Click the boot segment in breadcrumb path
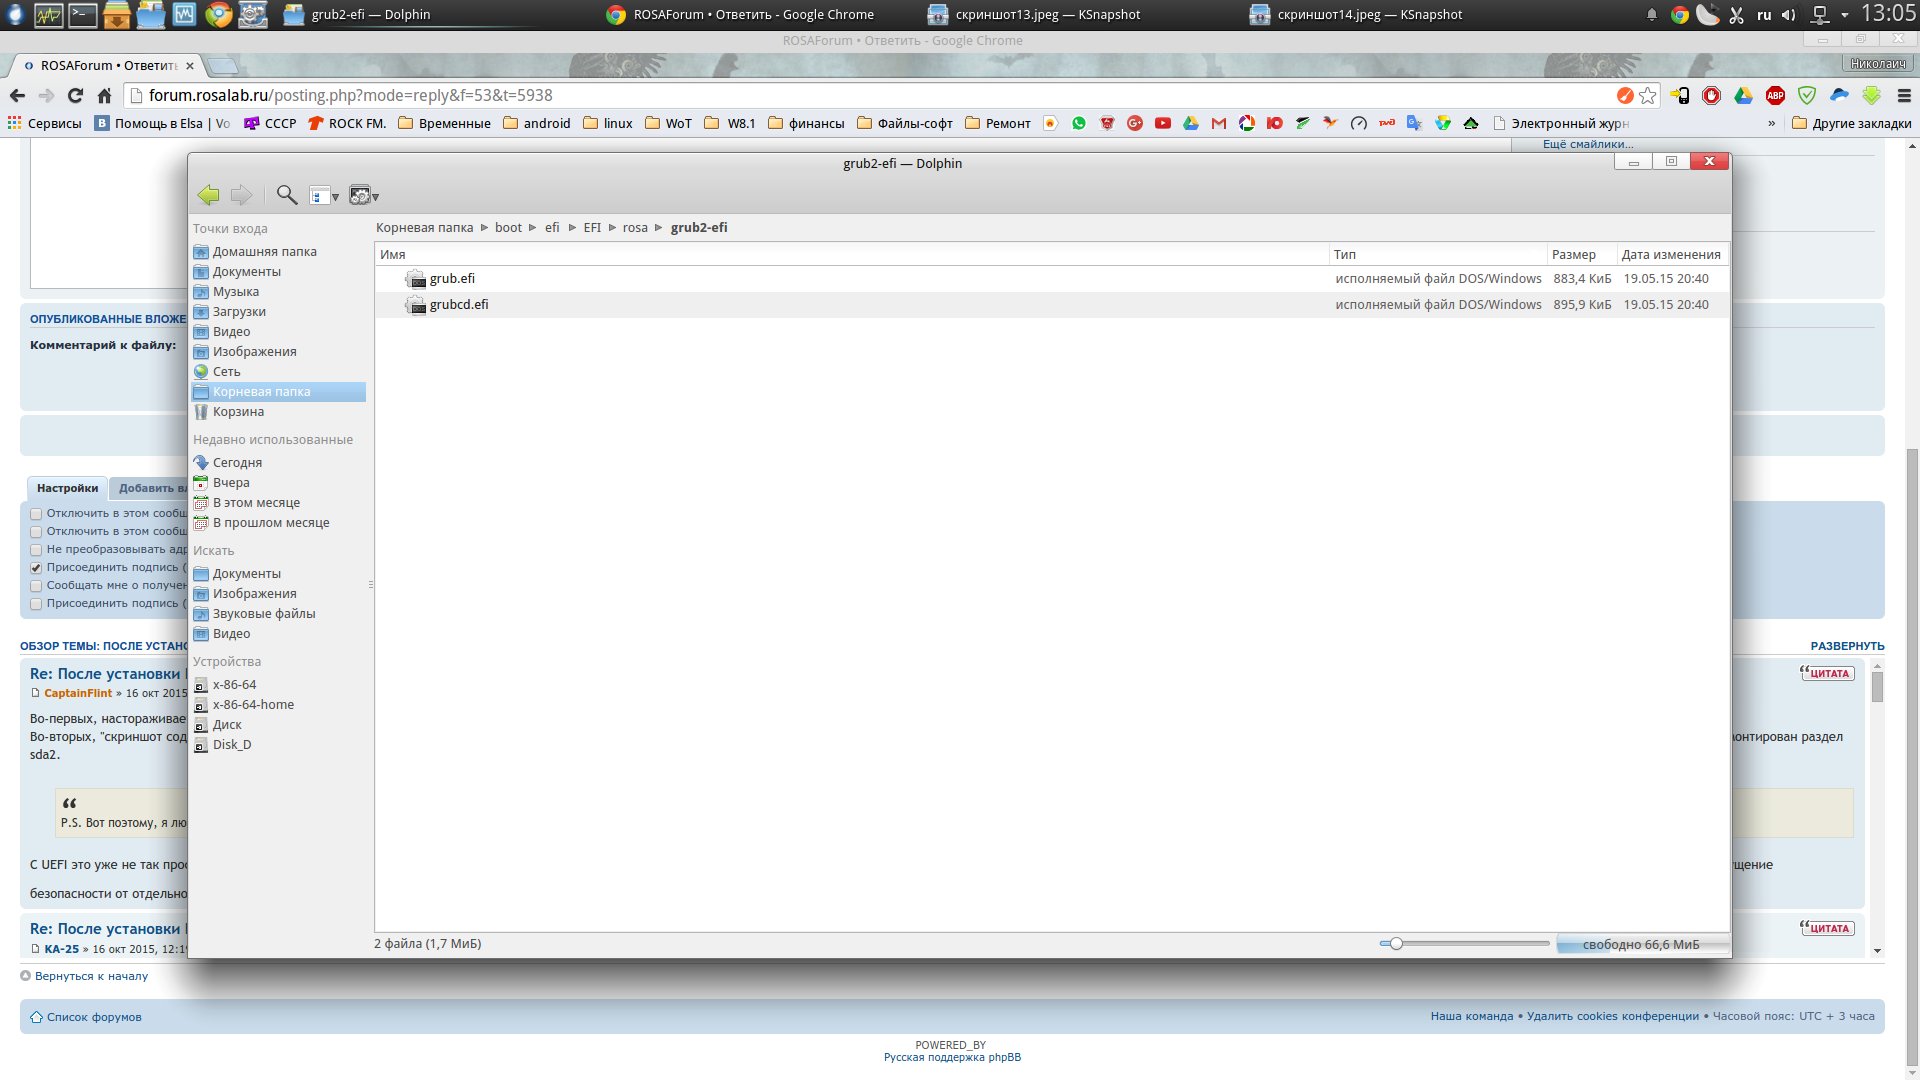 click(x=508, y=228)
